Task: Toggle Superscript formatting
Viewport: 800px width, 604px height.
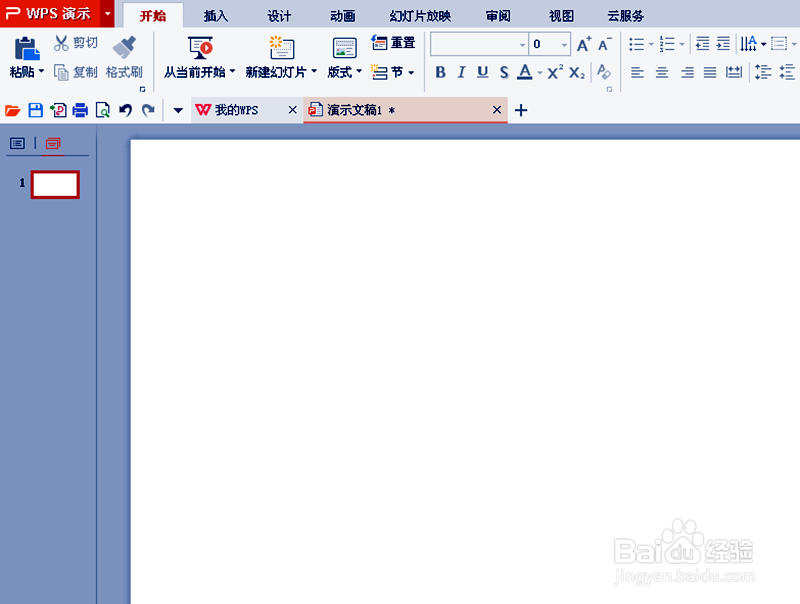Action: (555, 72)
